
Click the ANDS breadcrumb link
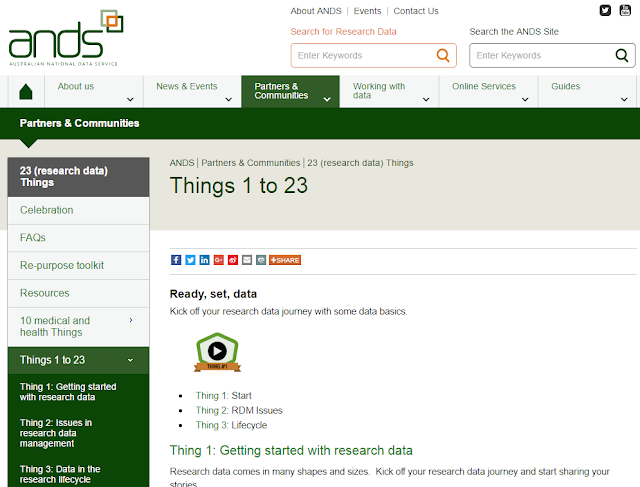pos(182,163)
